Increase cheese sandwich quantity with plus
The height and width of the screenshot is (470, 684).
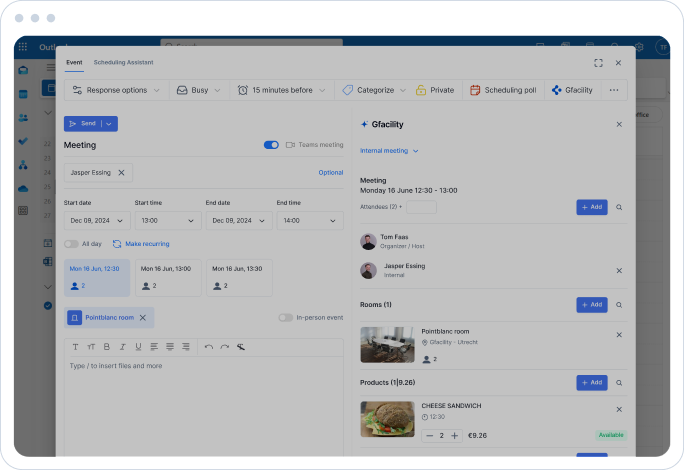[454, 436]
